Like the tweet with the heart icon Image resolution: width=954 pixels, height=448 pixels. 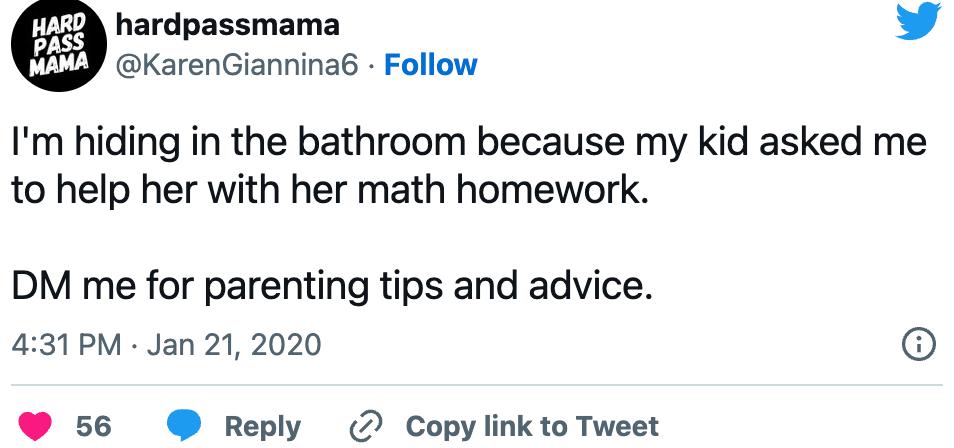[40, 425]
